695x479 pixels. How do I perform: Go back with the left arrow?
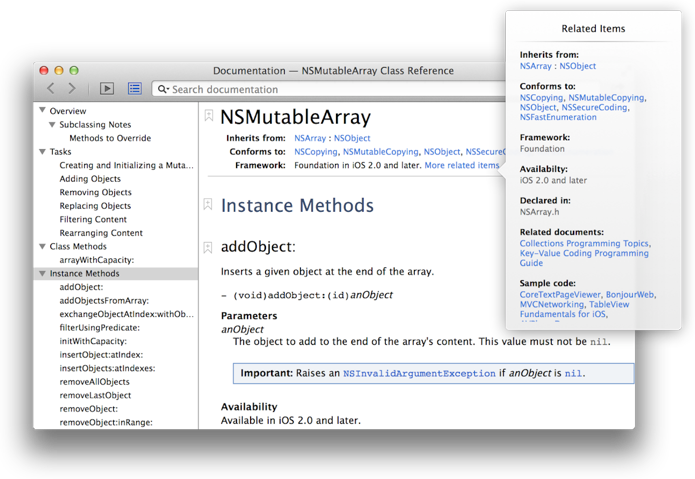[x=51, y=88]
